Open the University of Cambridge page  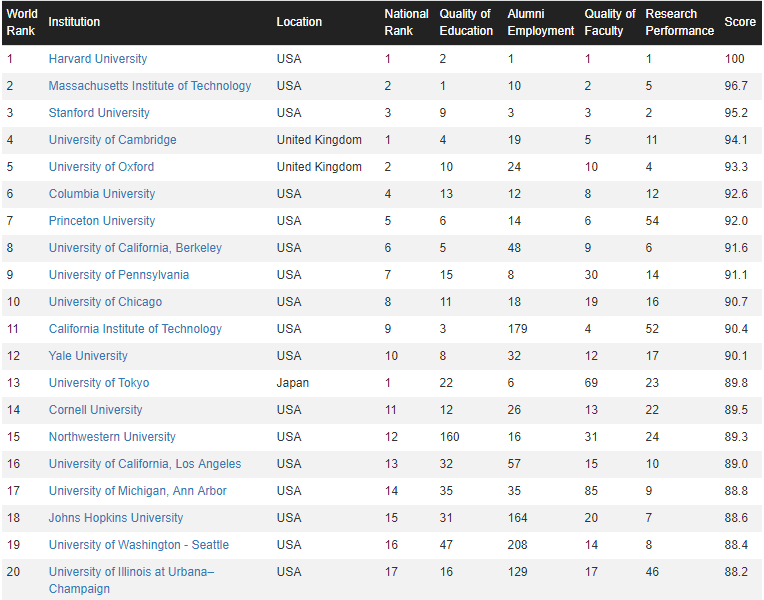(113, 140)
